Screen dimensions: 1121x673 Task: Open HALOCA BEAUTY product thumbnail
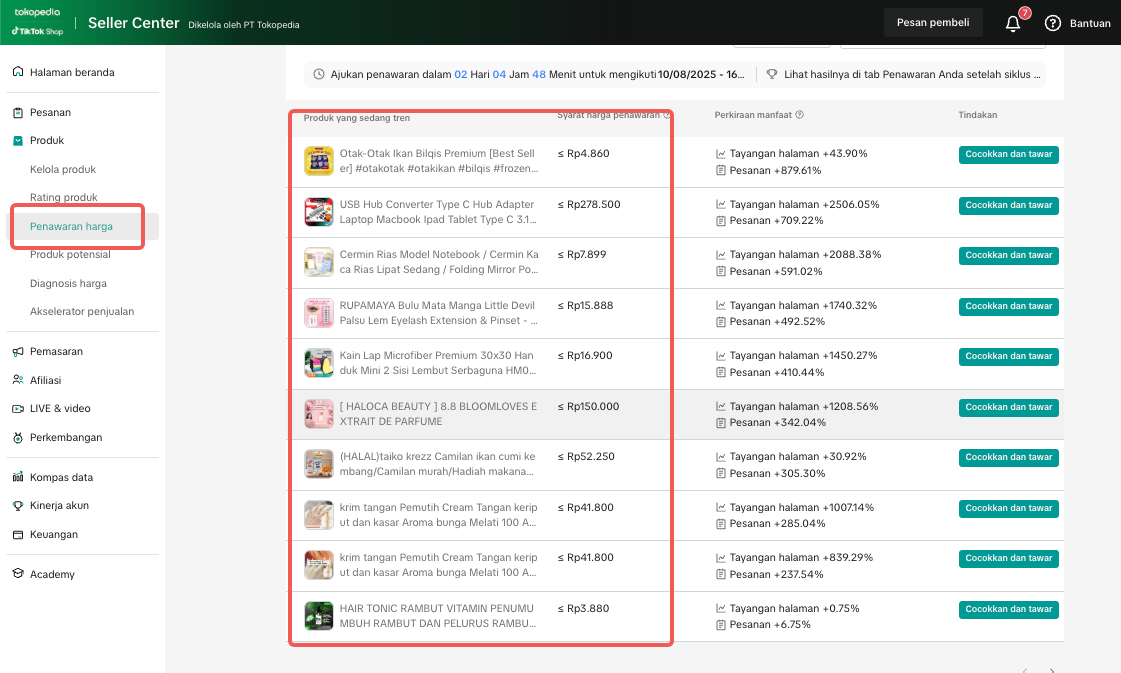pyautogui.click(x=319, y=414)
